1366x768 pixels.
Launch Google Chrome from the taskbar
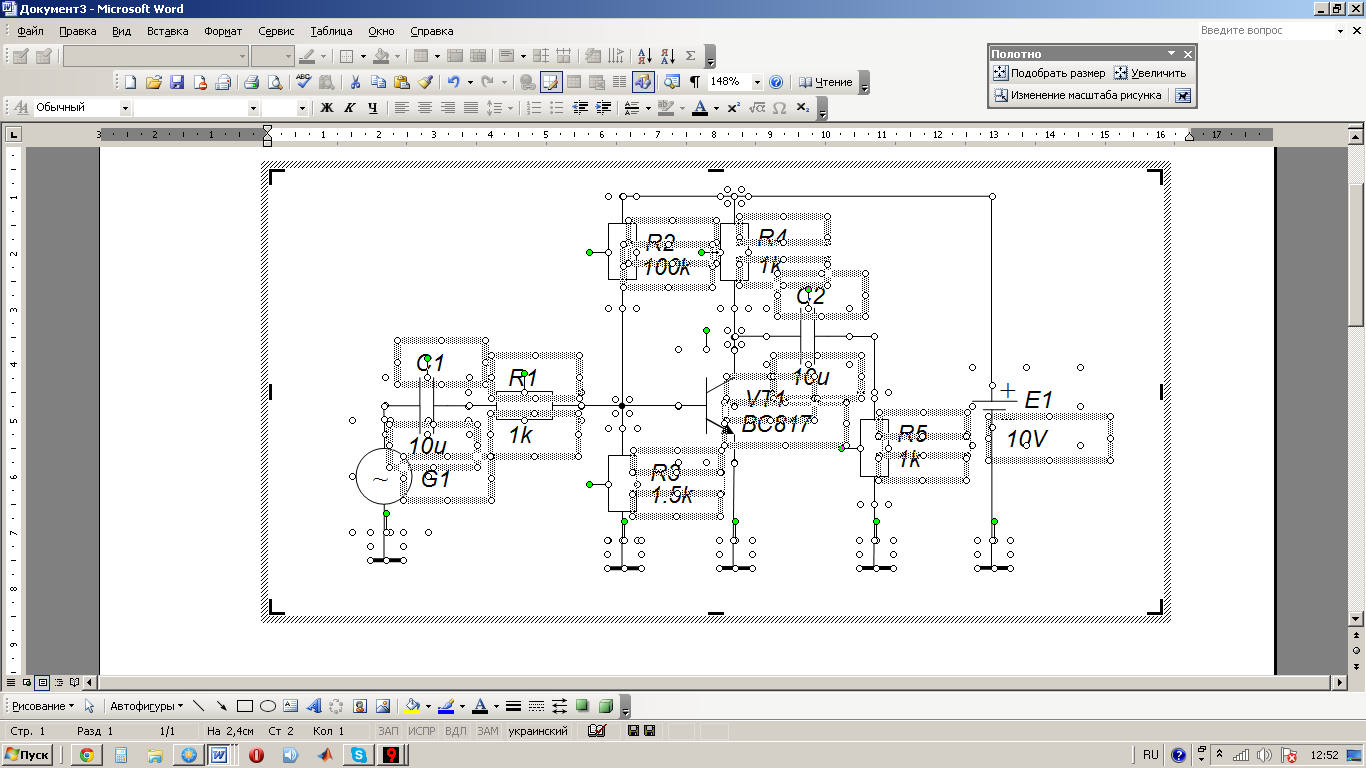(87, 755)
